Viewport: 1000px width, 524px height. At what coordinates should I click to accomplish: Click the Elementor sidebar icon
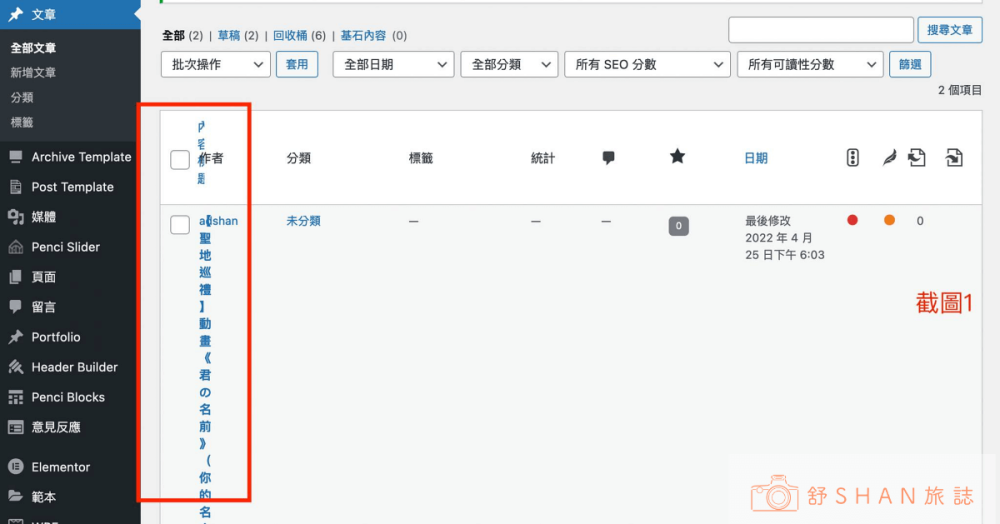click(16, 467)
